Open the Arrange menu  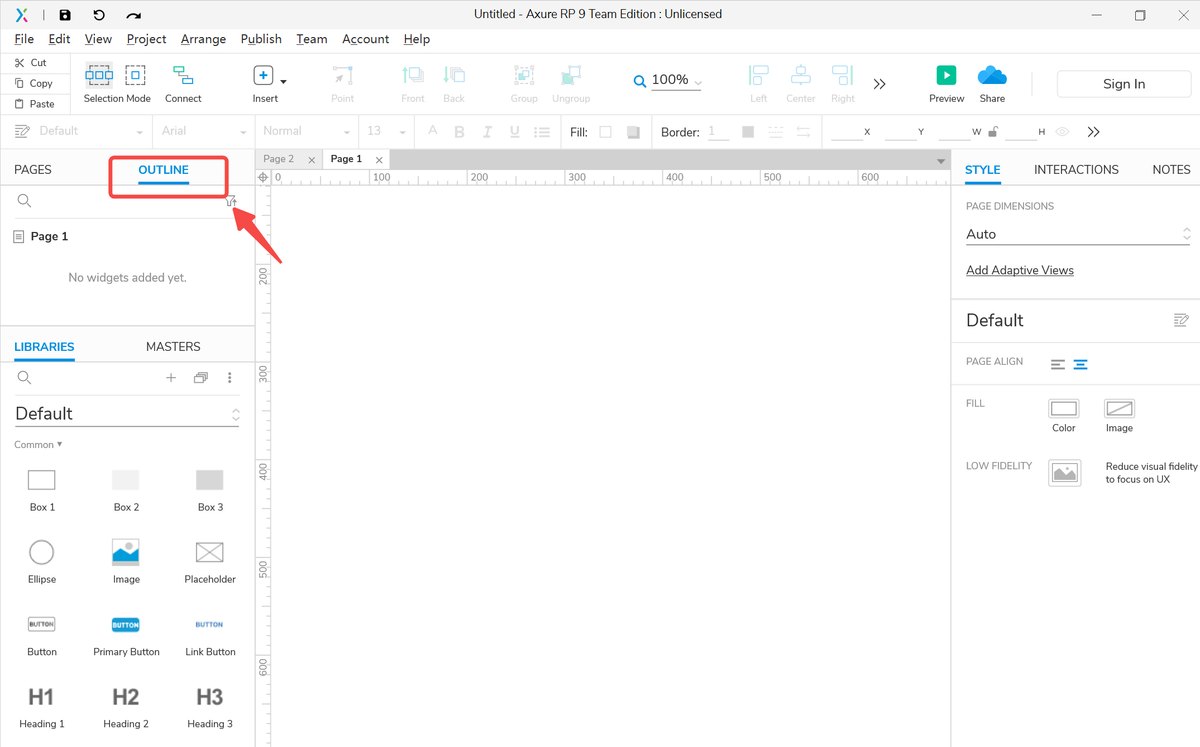click(203, 39)
